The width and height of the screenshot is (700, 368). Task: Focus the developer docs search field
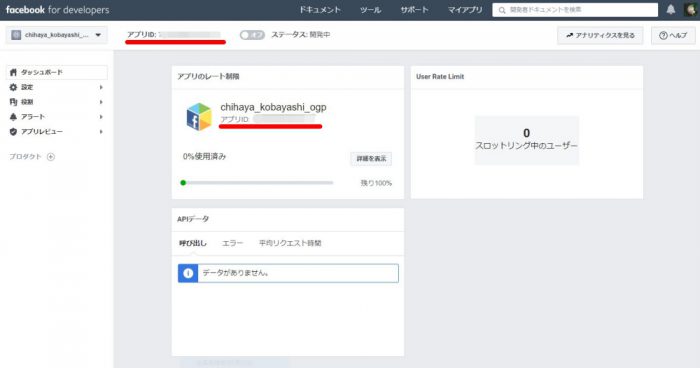pyautogui.click(x=575, y=10)
